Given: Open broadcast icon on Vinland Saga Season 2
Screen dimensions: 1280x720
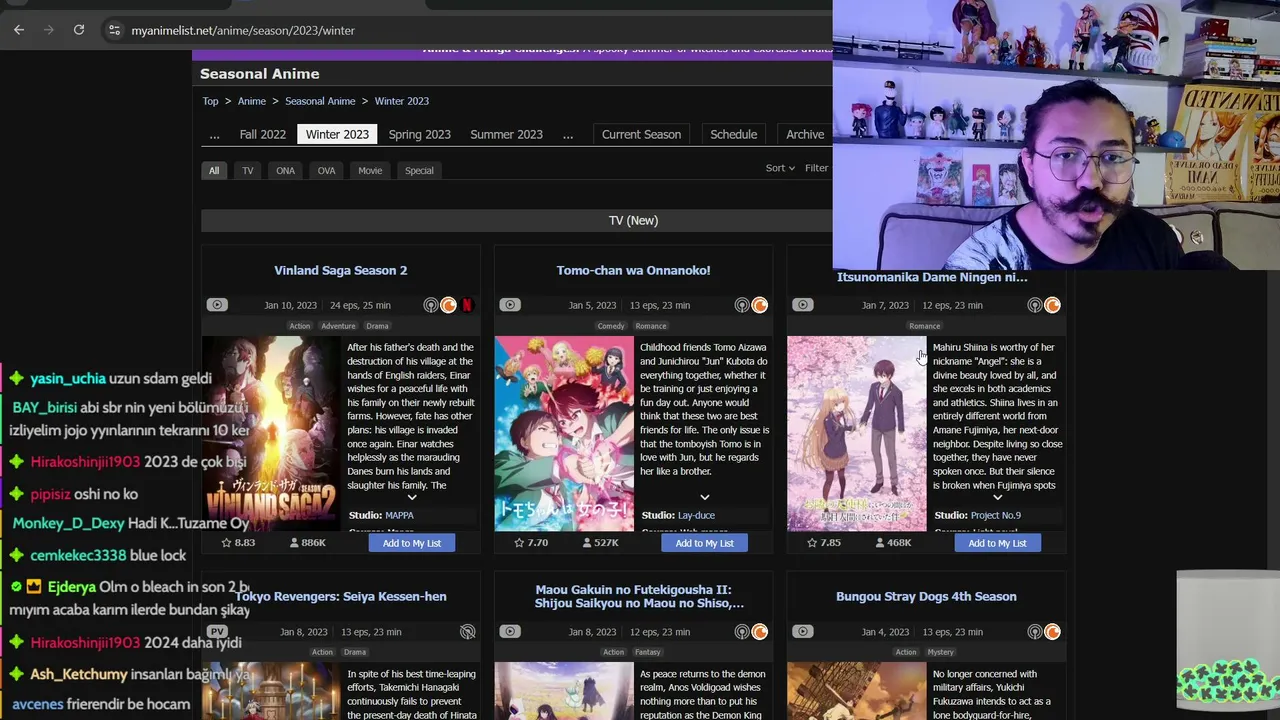Looking at the screenshot, I should tap(431, 305).
